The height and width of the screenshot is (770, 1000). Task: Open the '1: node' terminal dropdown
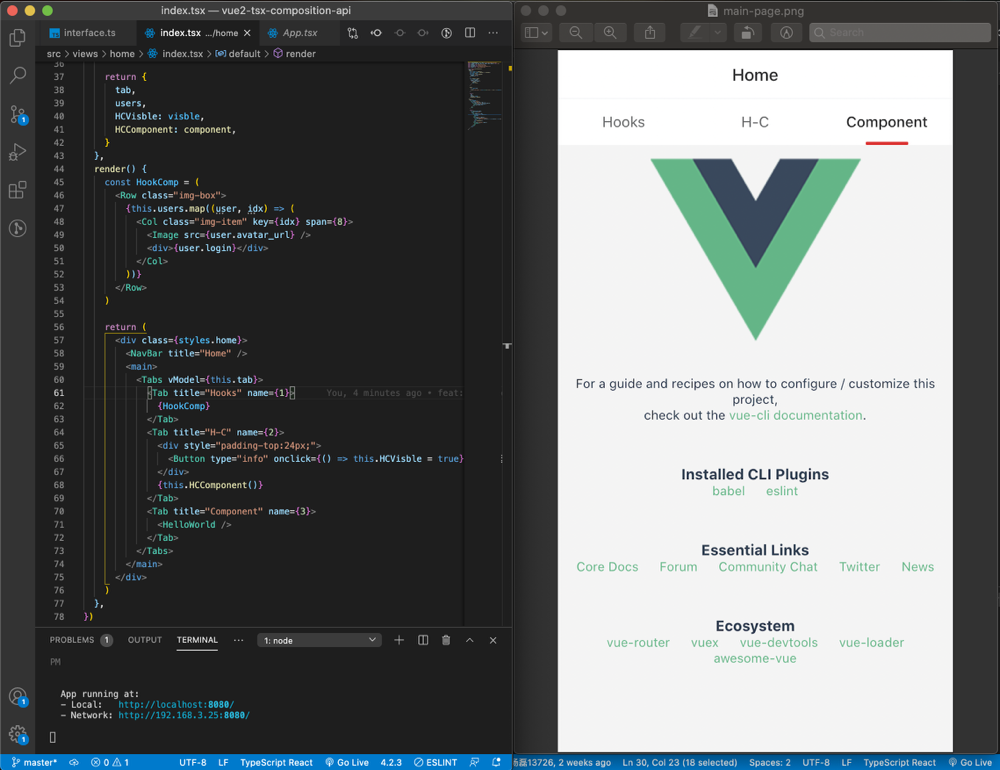(319, 640)
